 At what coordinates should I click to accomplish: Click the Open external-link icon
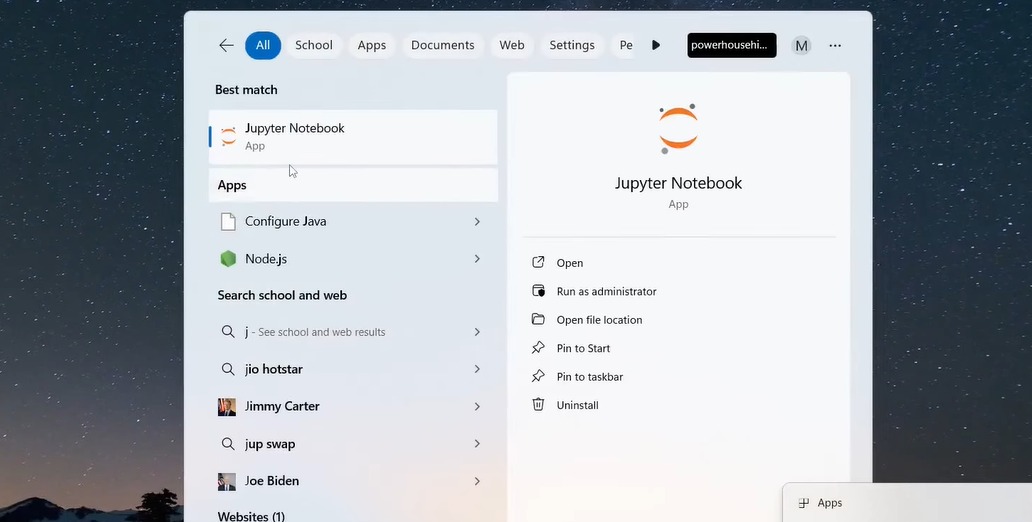pos(538,262)
